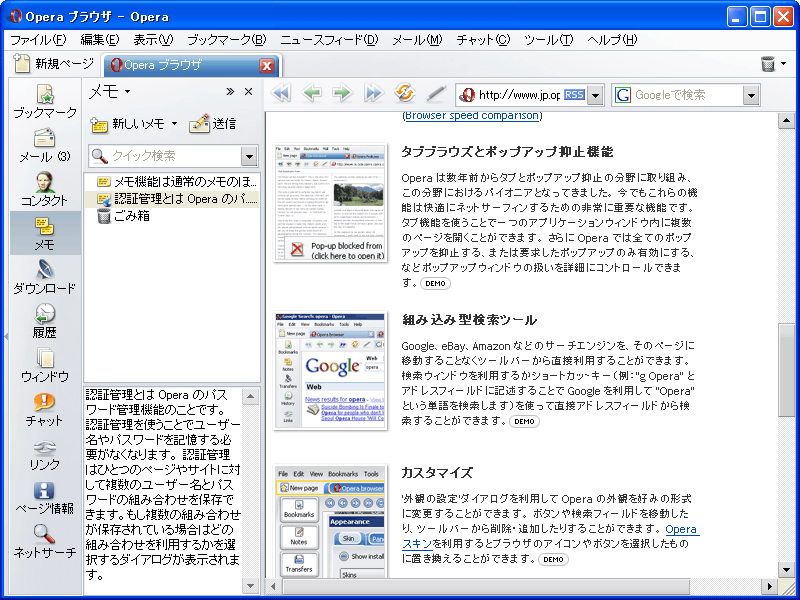Open the 編集(E) menu

pos(100,40)
